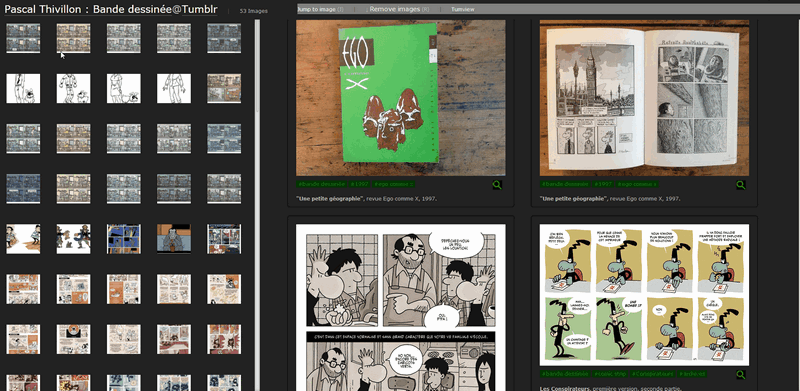Open the Tumview link in the top bar
The width and height of the screenshot is (800, 391).
point(462,9)
